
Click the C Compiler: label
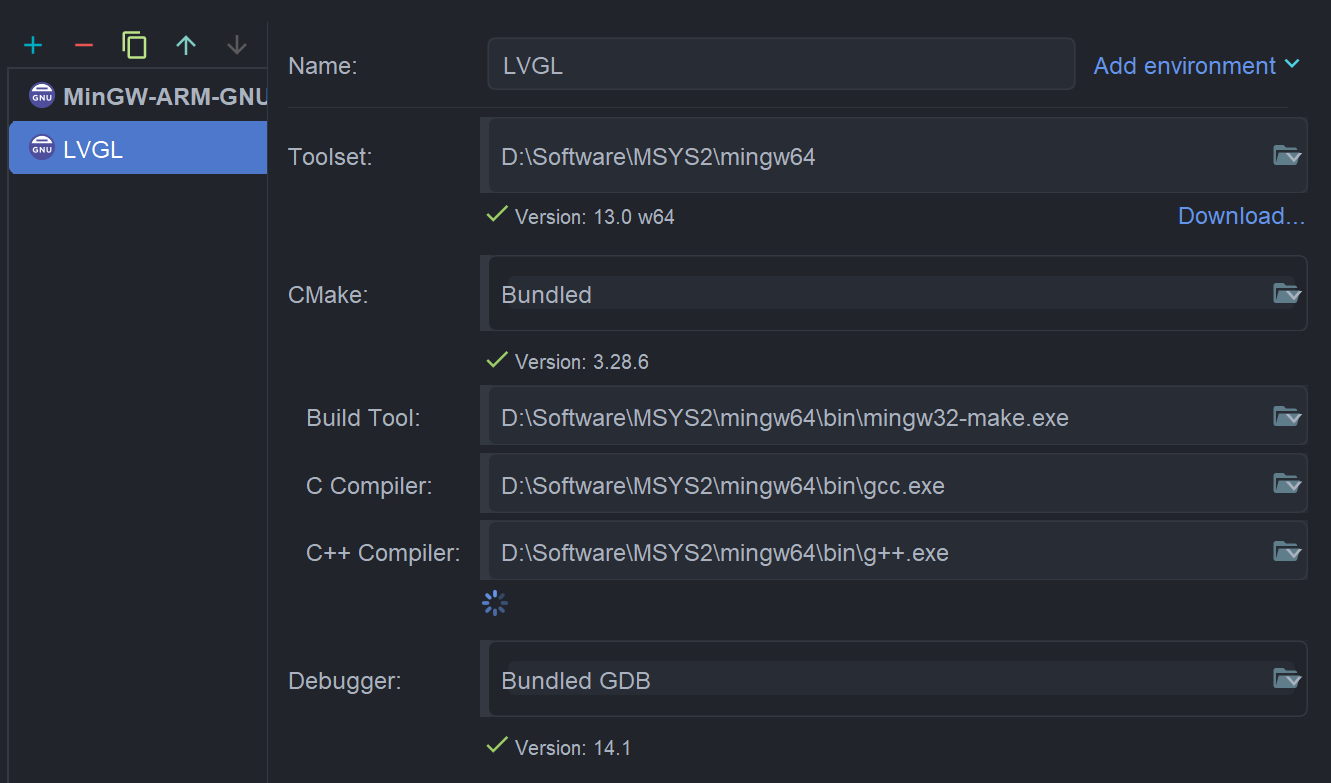(x=369, y=486)
